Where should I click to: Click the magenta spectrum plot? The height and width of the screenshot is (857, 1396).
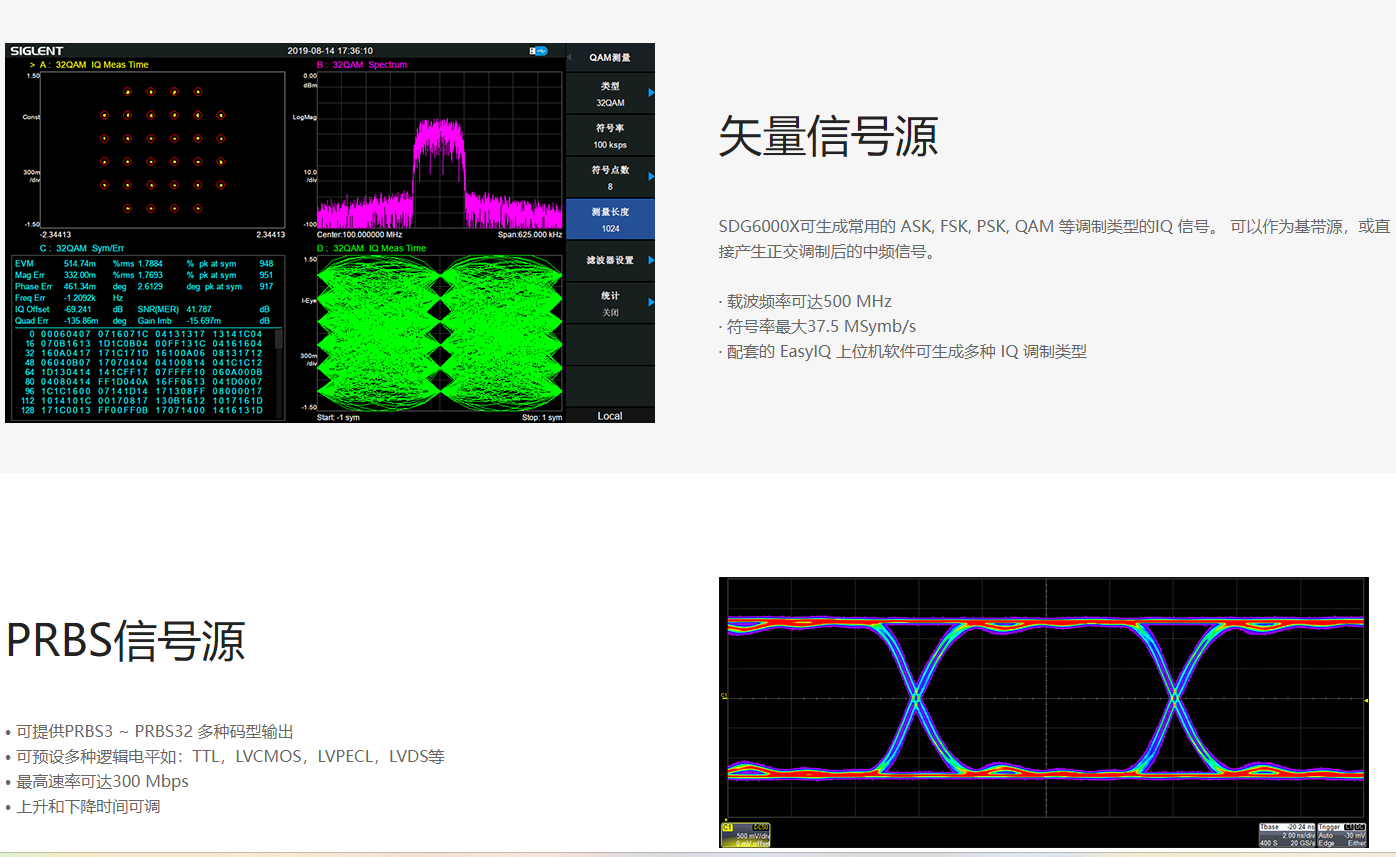tap(439, 151)
